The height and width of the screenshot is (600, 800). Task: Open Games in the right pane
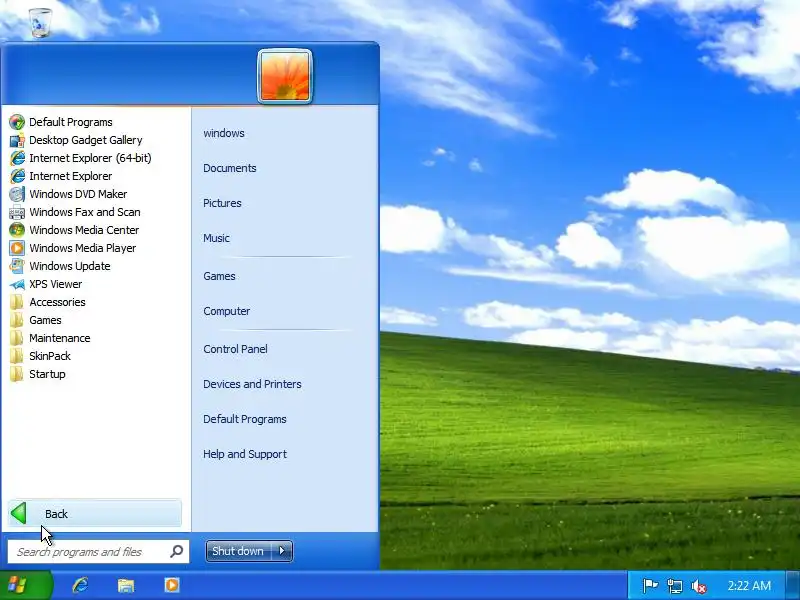tap(219, 276)
